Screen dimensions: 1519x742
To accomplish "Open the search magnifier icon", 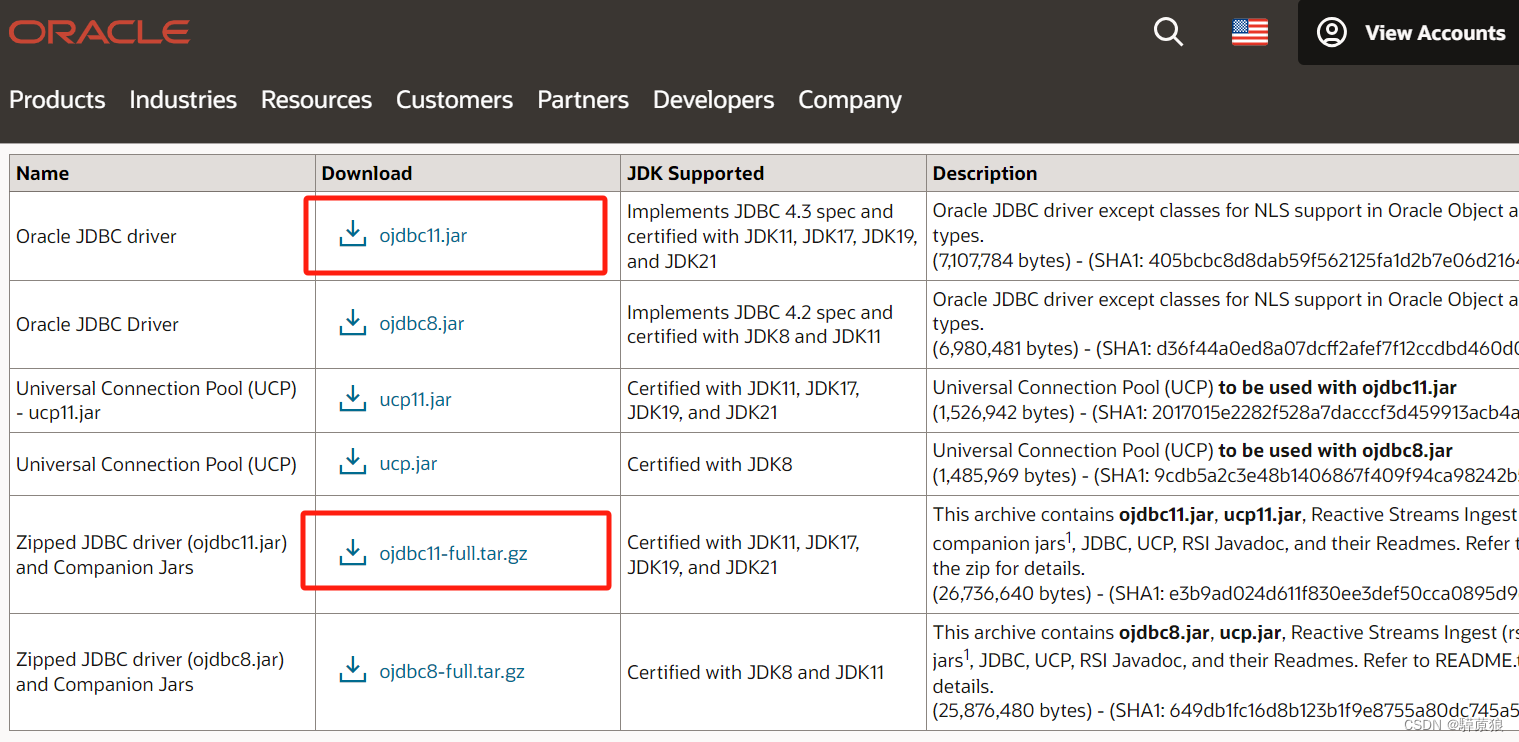I will (1168, 32).
